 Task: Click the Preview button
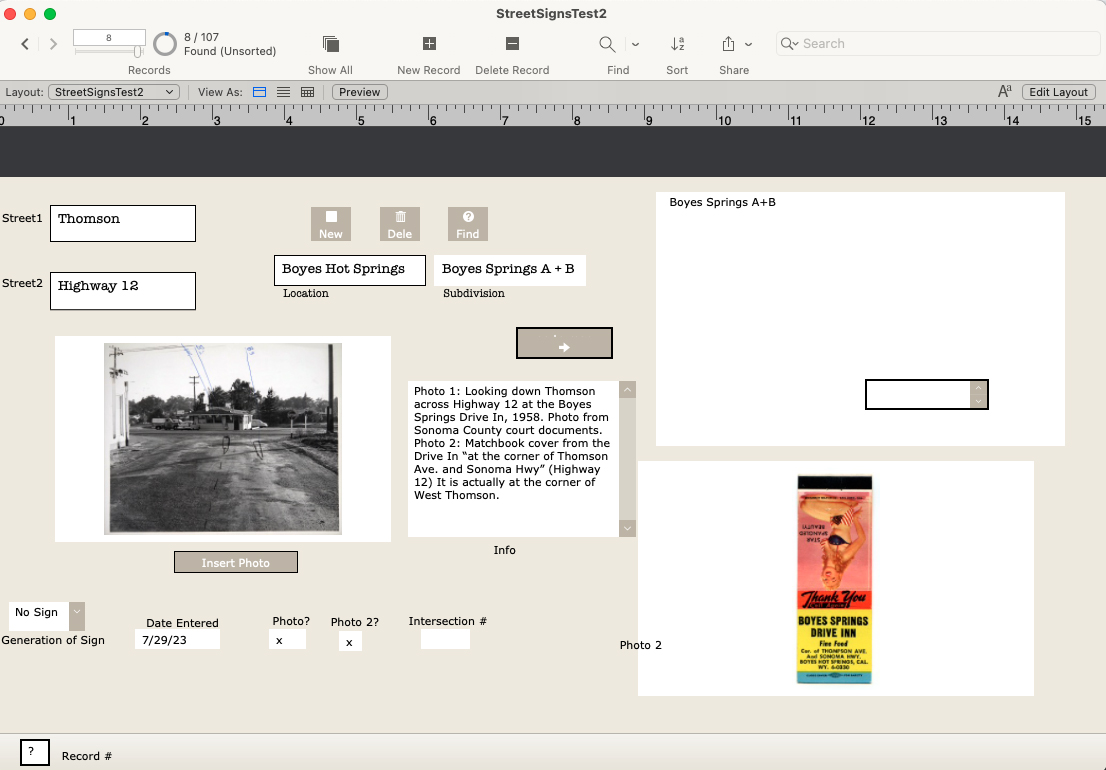(x=359, y=92)
